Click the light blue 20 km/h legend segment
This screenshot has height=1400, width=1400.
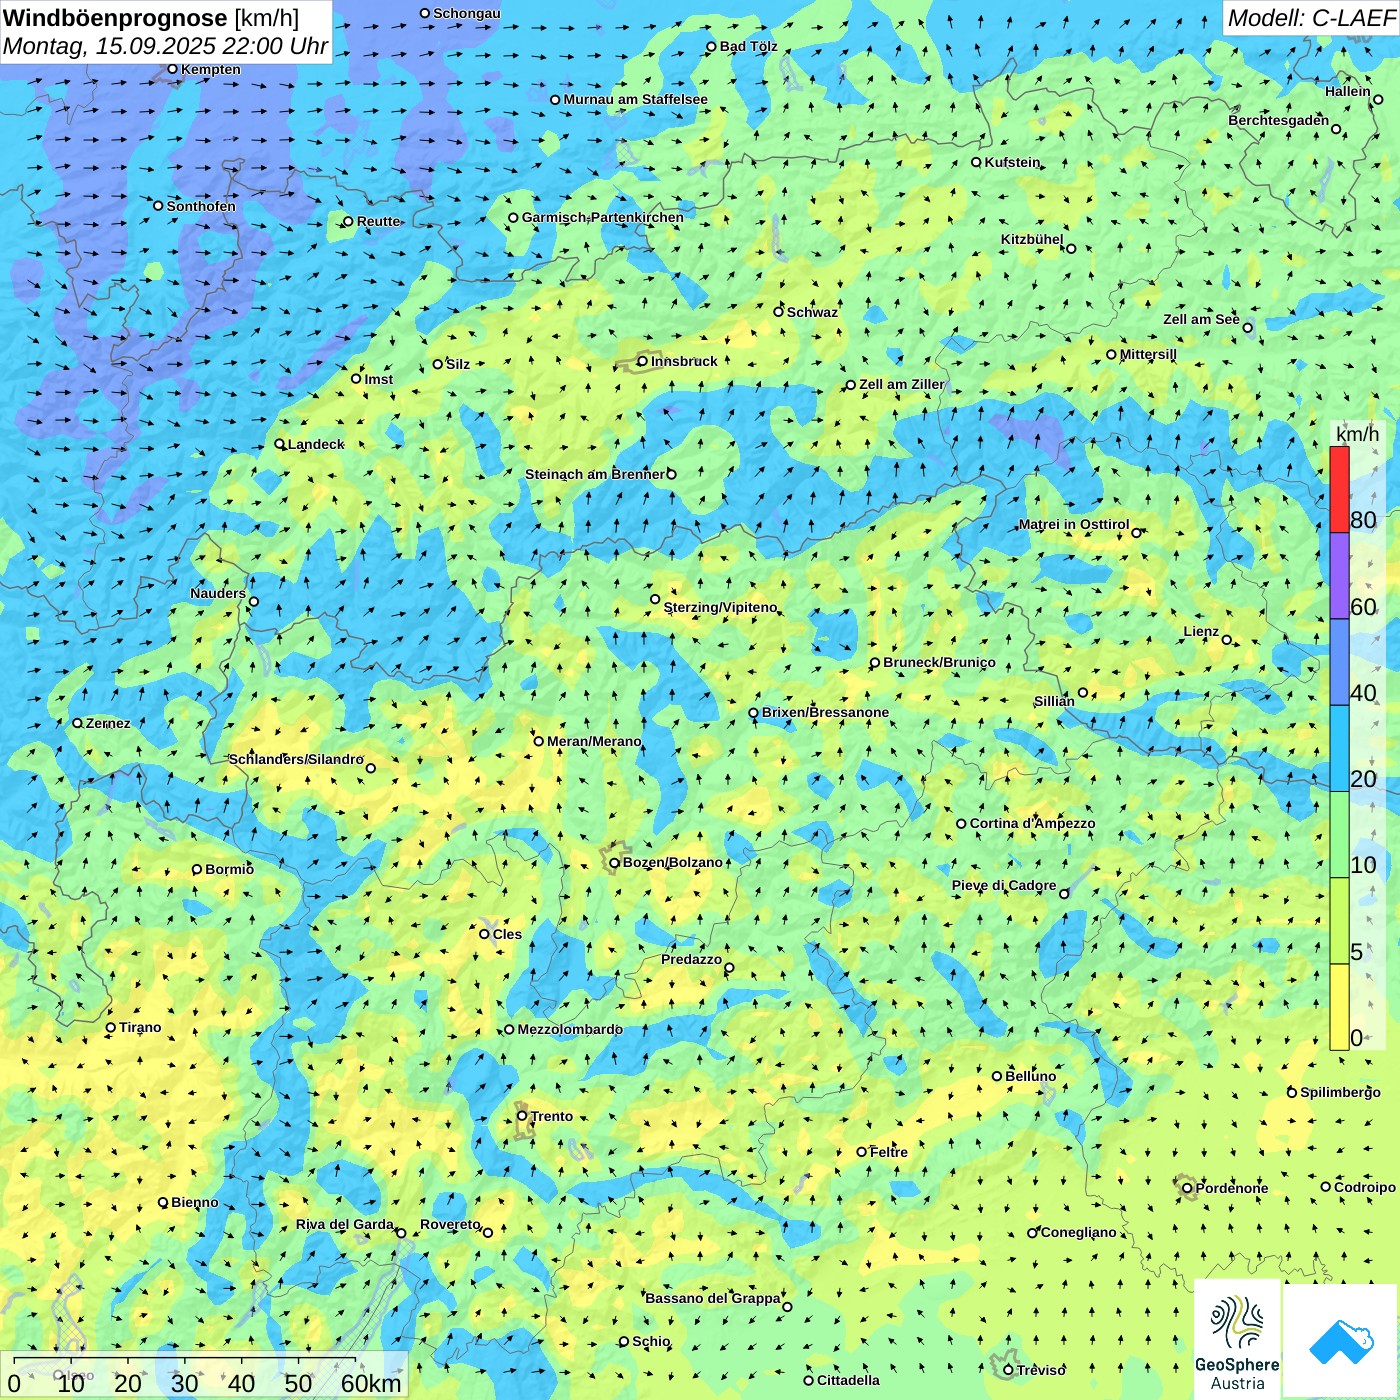[x=1339, y=748]
